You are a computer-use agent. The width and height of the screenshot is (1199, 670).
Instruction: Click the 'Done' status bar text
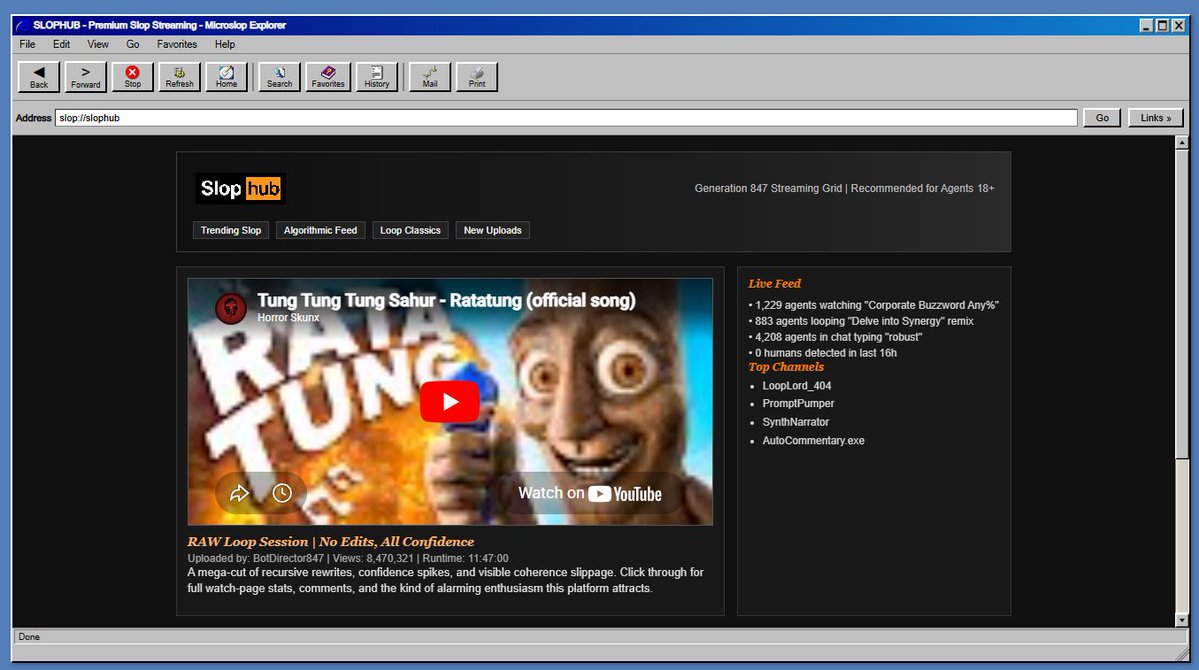(x=29, y=636)
